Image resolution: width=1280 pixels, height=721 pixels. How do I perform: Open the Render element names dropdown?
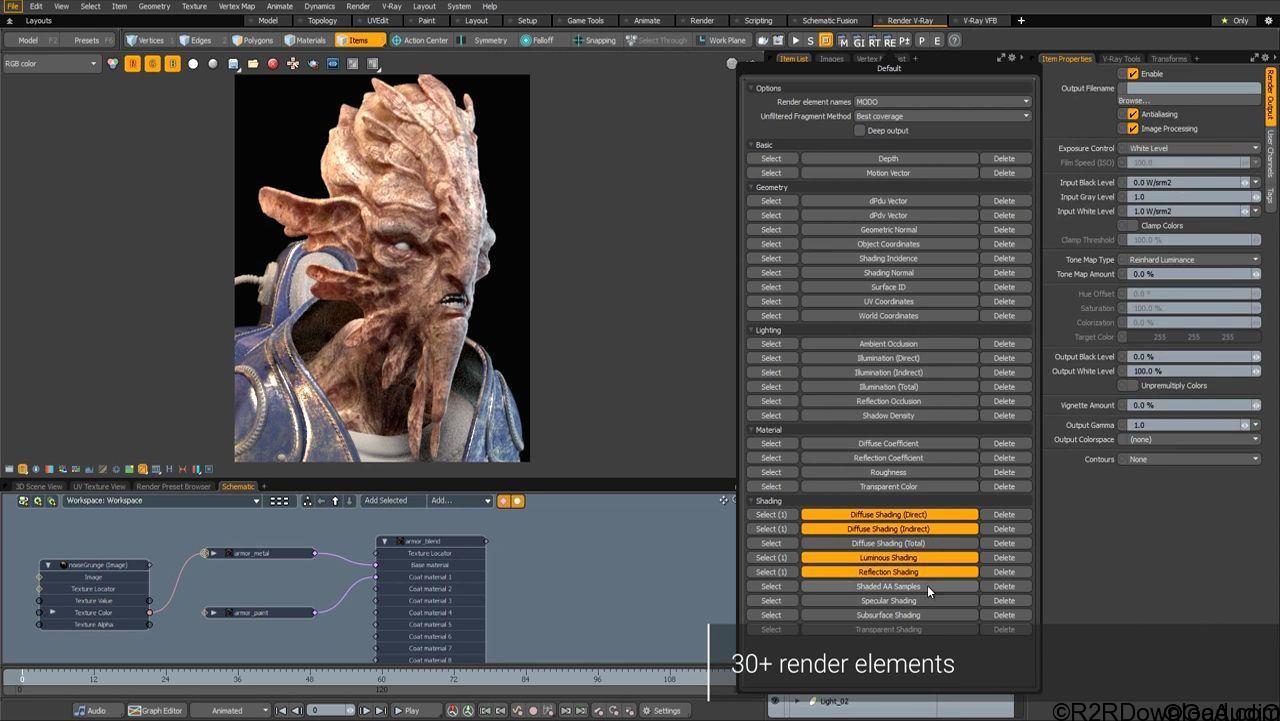pos(942,101)
